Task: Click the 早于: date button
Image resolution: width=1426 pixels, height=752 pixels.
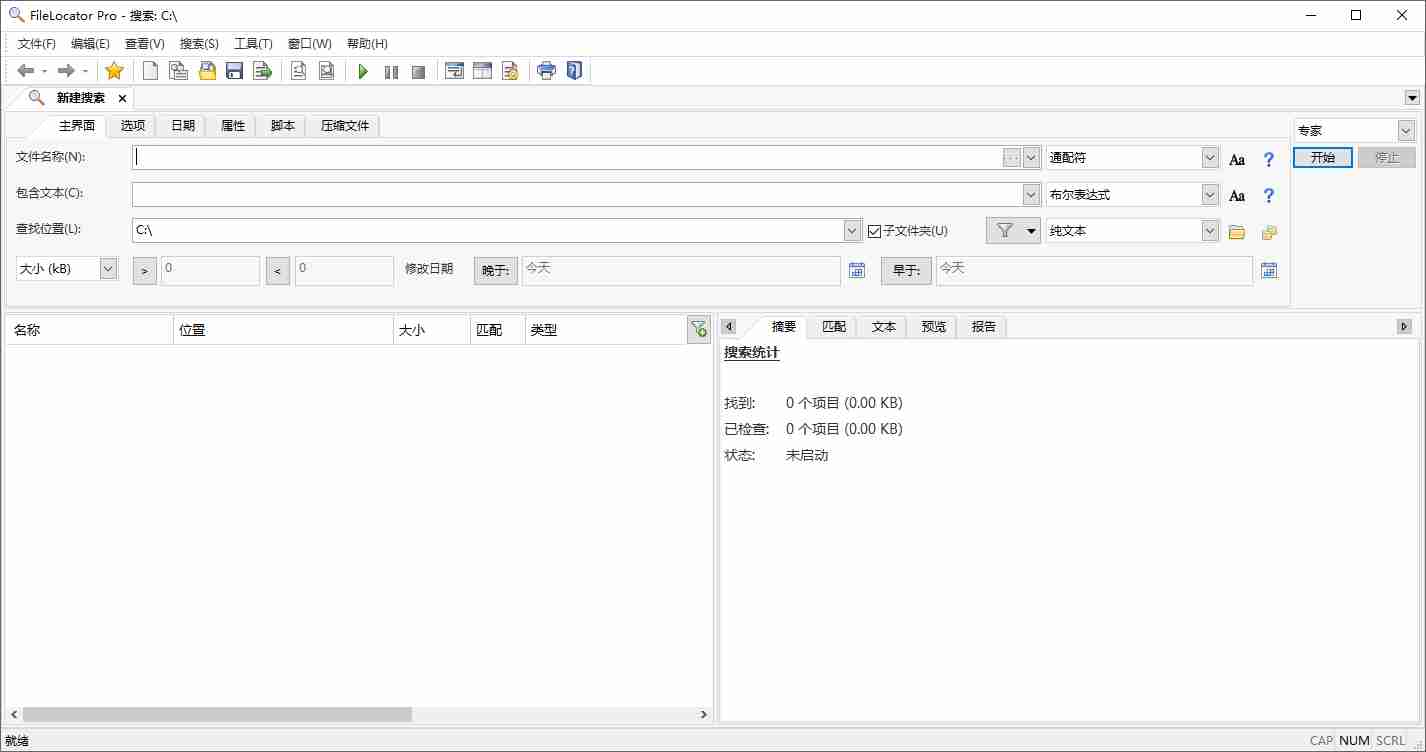Action: point(906,270)
